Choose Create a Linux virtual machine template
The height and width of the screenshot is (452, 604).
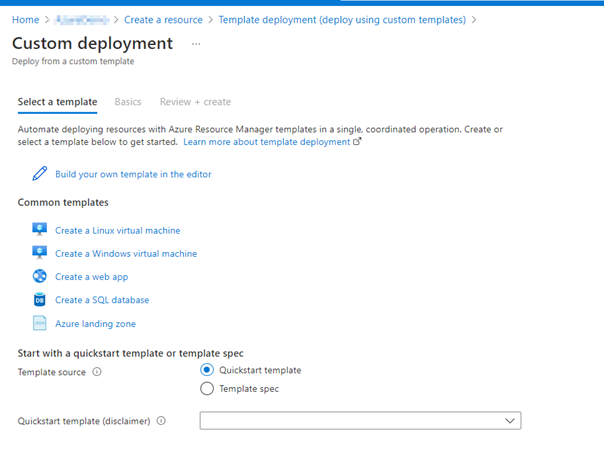[117, 230]
